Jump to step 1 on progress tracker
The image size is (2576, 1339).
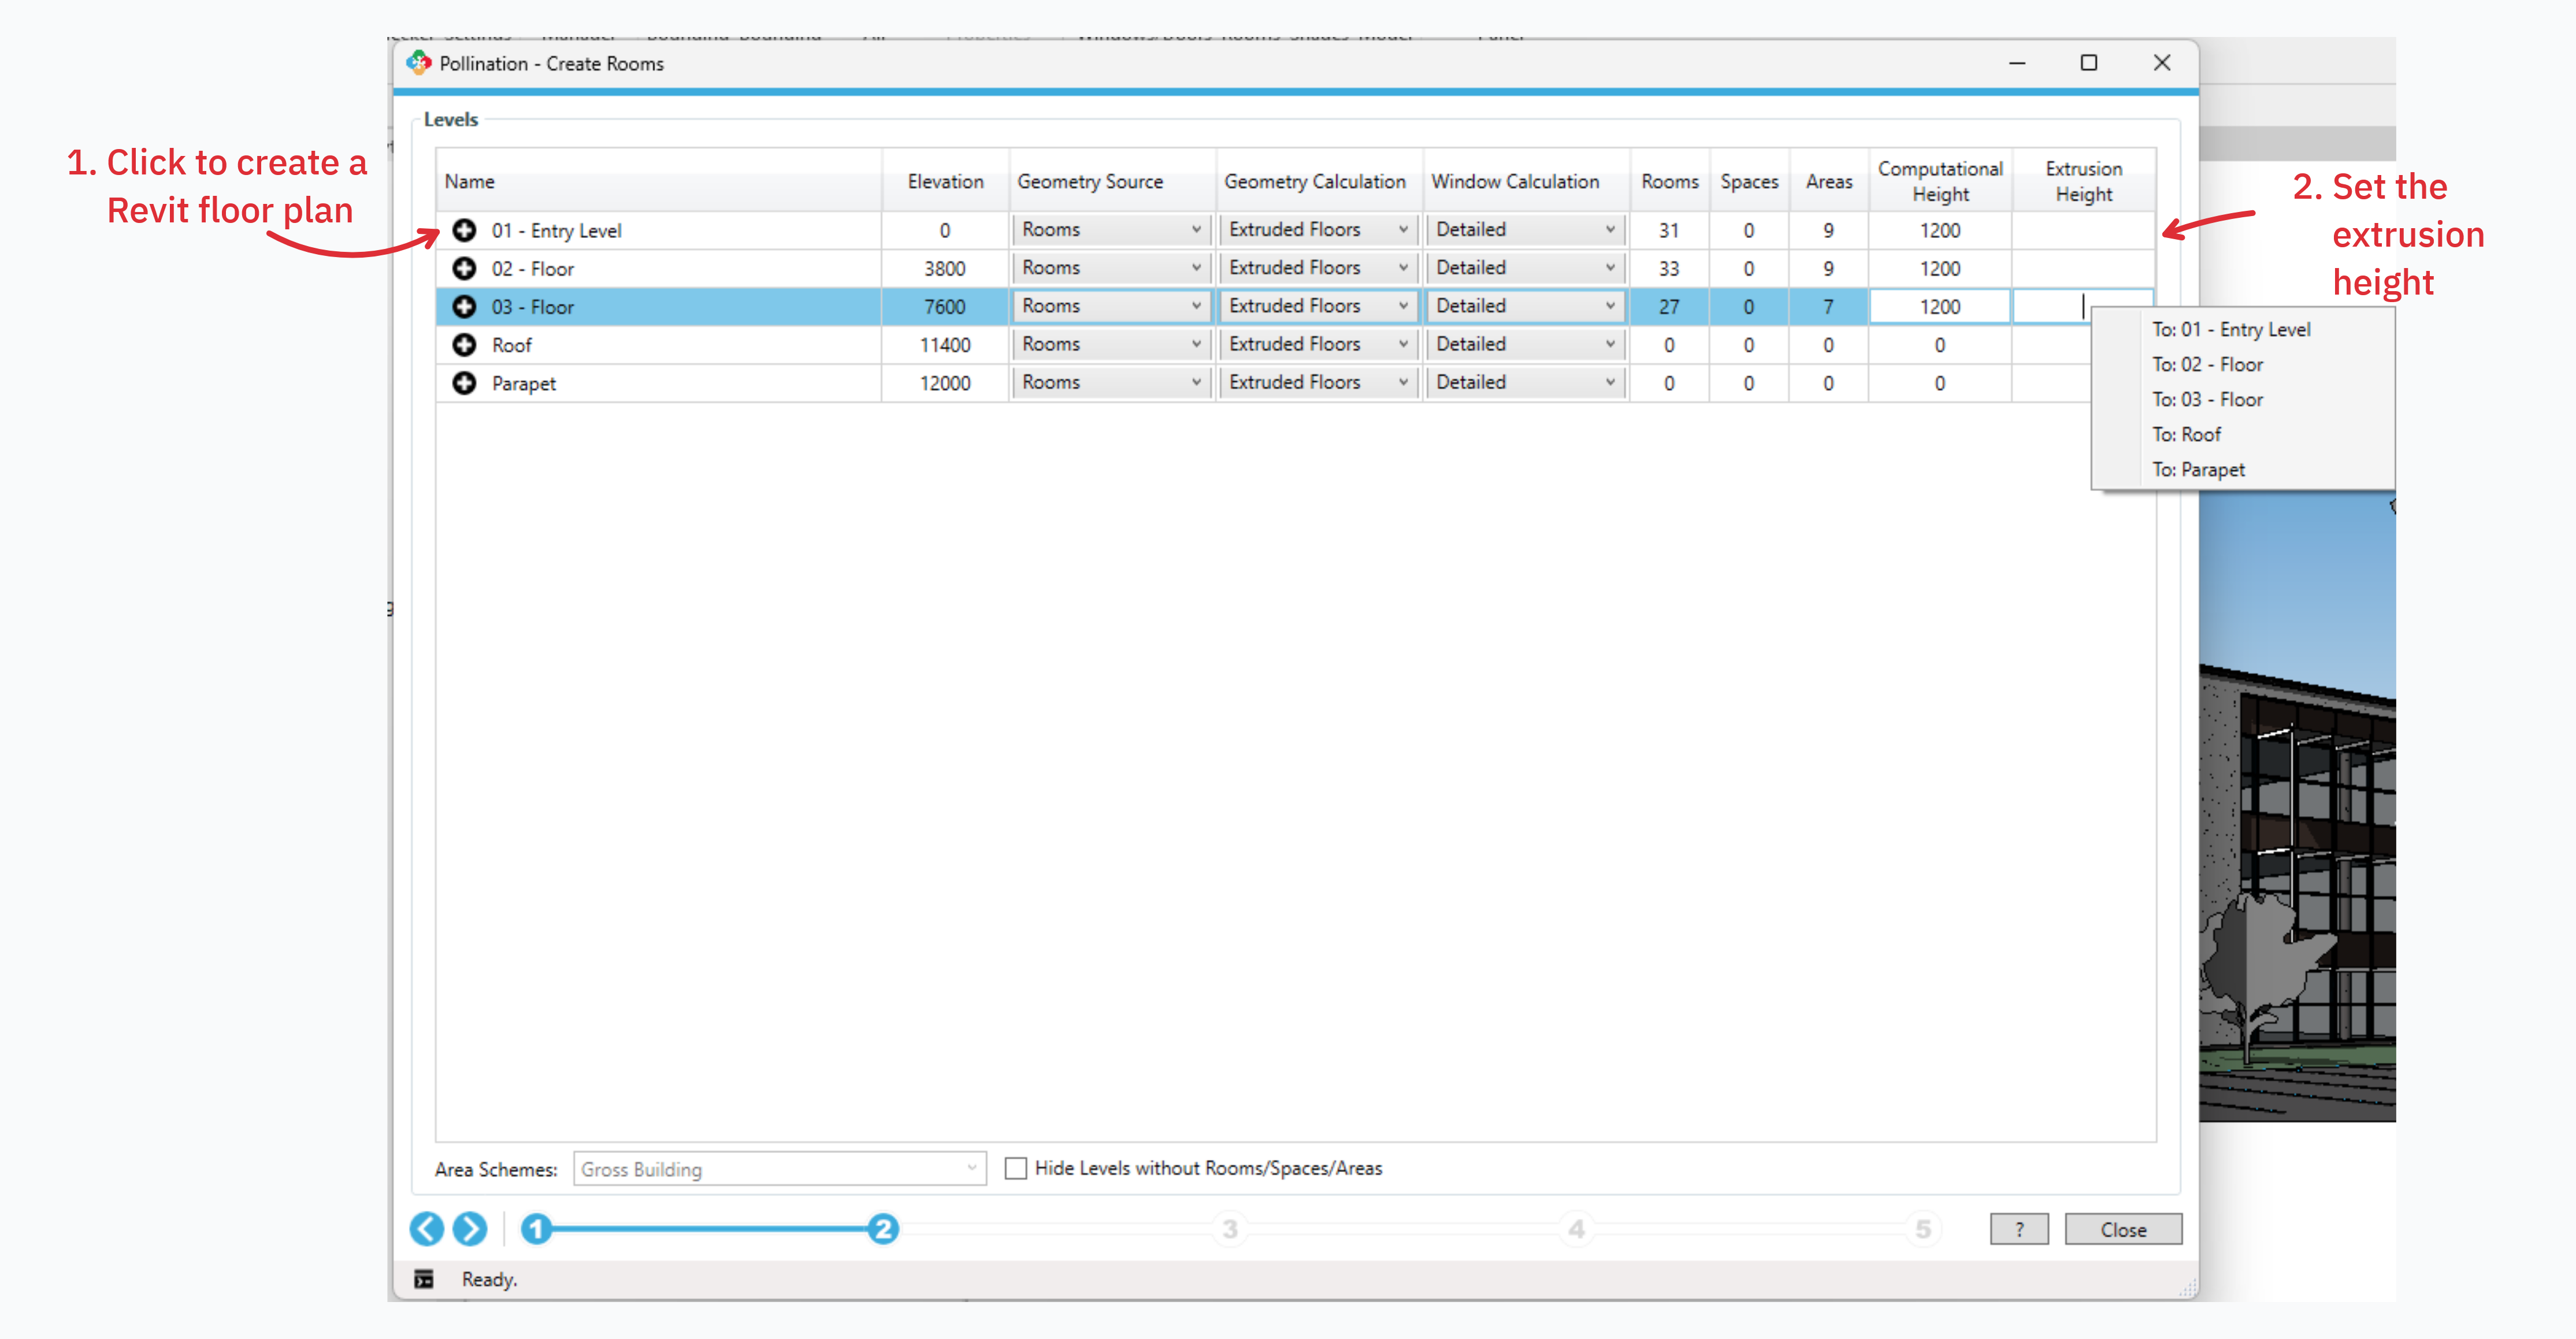tap(537, 1228)
